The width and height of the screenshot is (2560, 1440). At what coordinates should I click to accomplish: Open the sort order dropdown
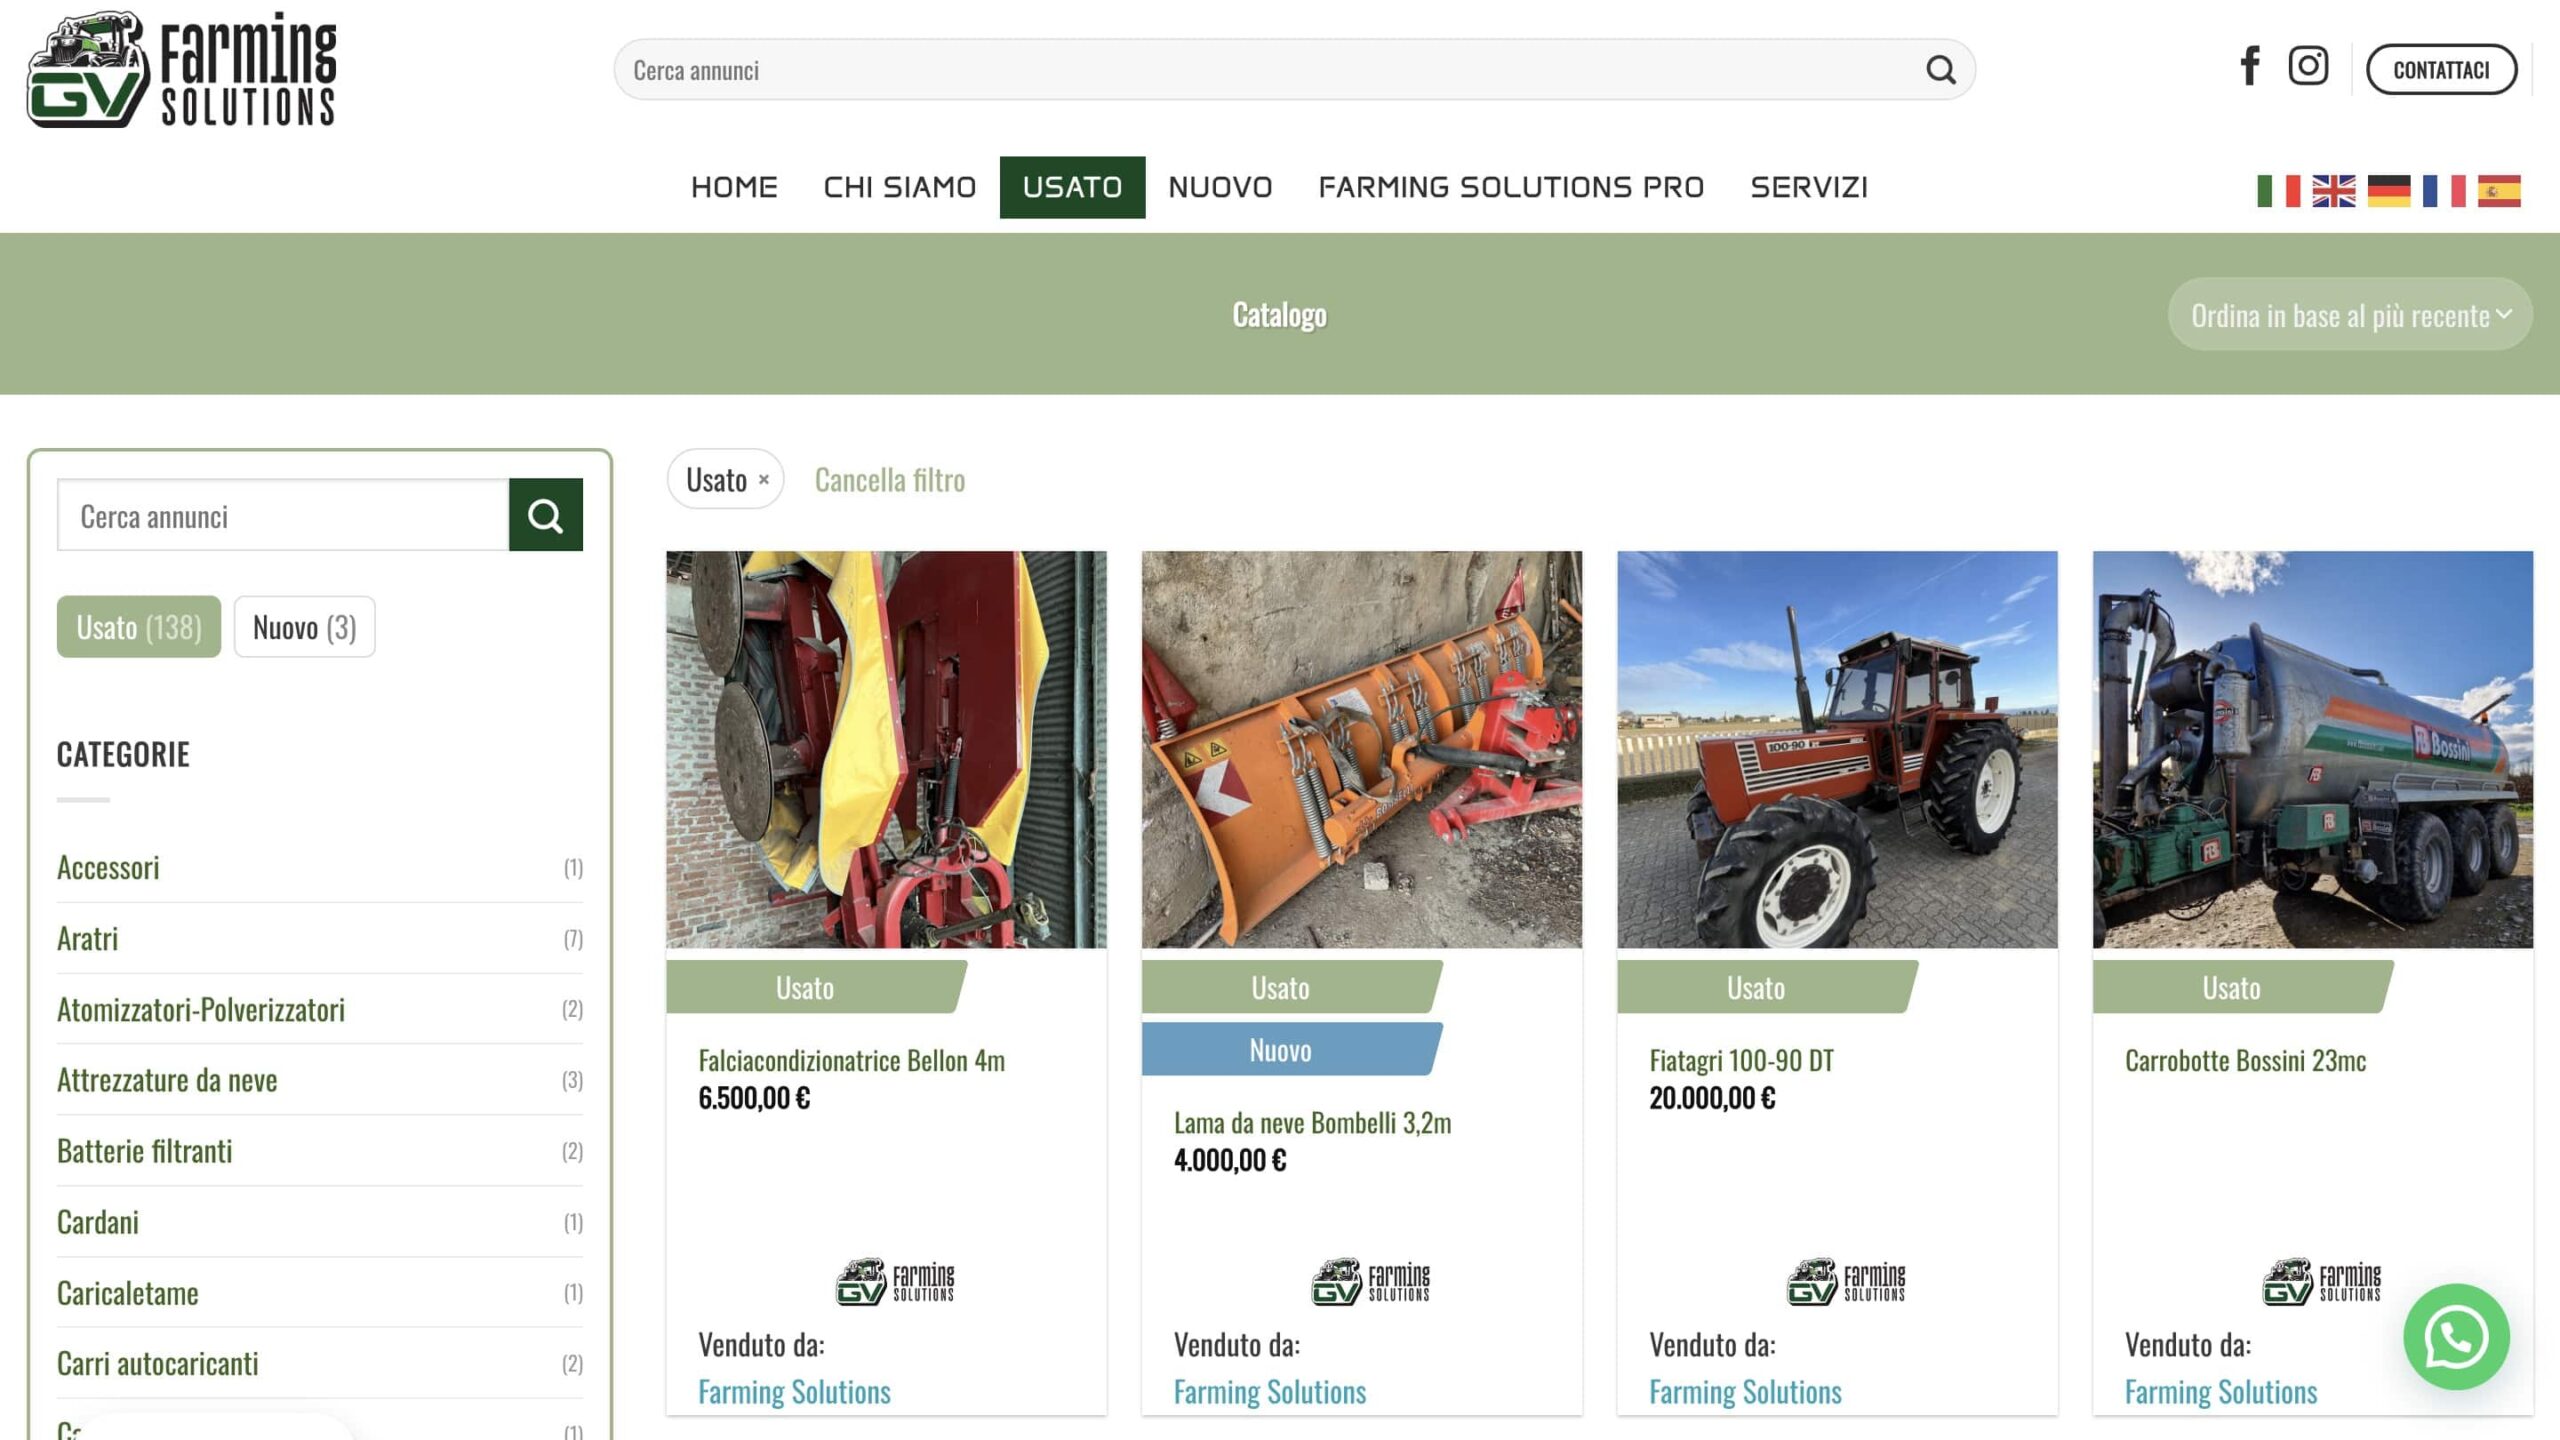(x=2349, y=315)
